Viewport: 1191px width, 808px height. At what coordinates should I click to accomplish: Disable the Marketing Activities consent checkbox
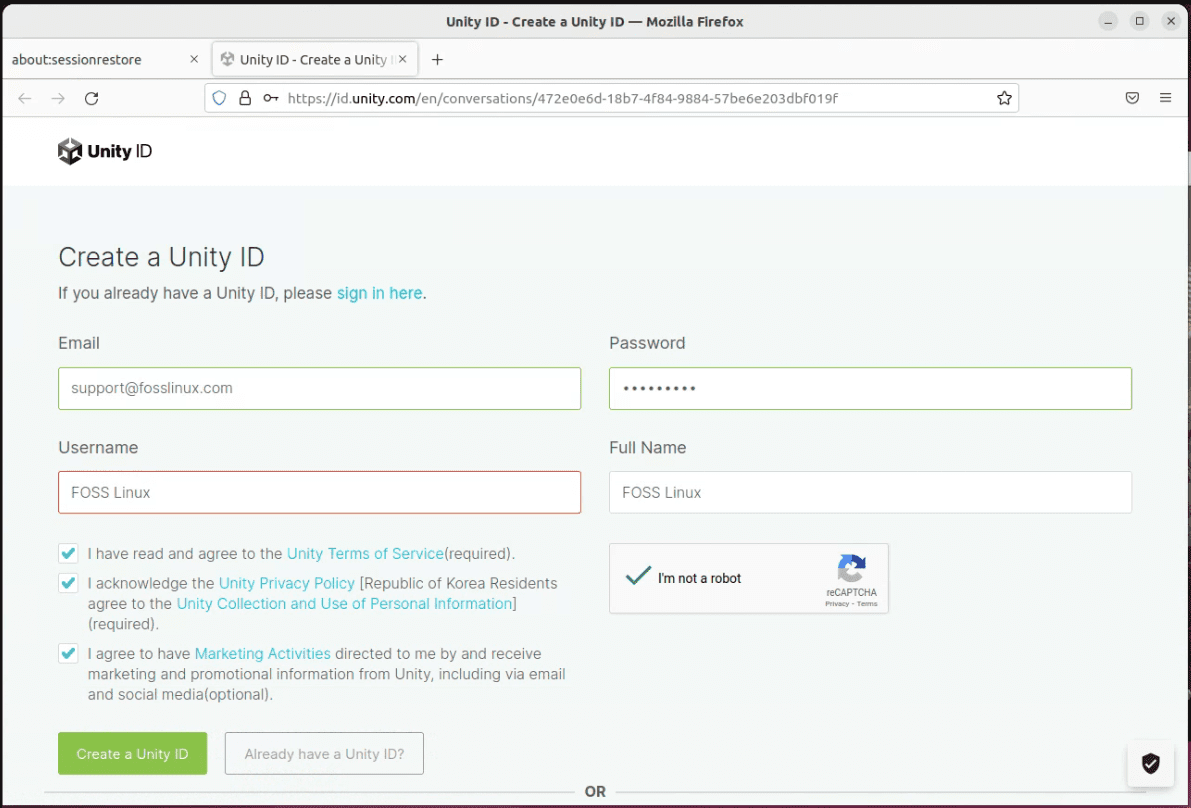(68, 654)
